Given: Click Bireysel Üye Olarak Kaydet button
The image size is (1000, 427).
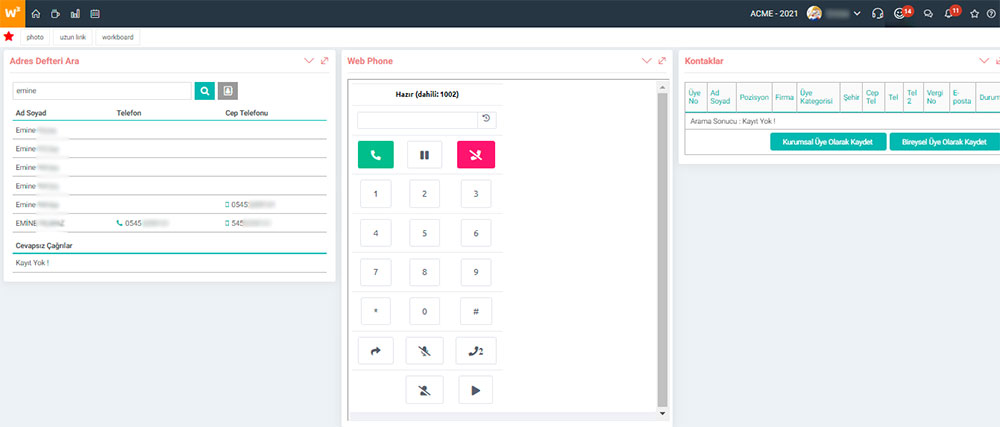Looking at the screenshot, I should (x=944, y=142).
